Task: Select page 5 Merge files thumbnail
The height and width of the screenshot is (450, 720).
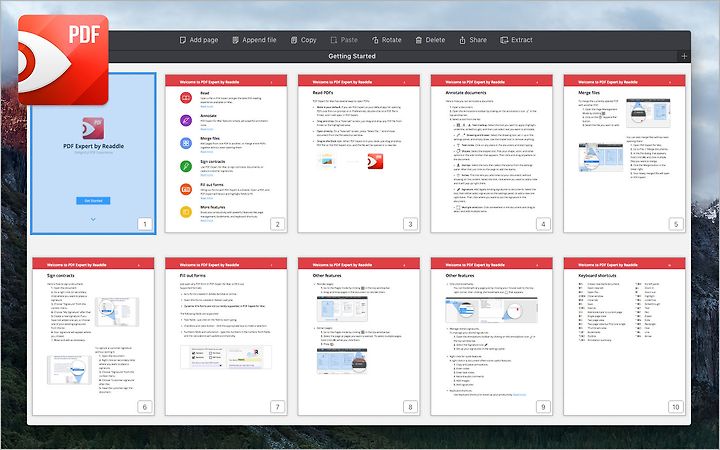Action: pos(624,153)
